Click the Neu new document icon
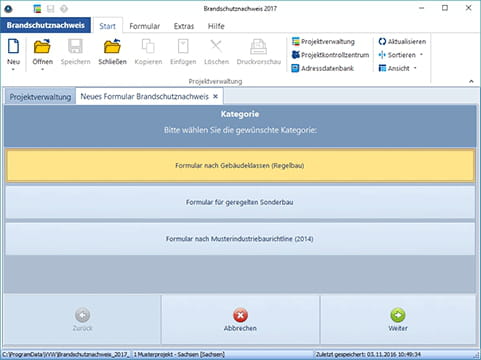Screen dimensions: 481x360 [13, 46]
